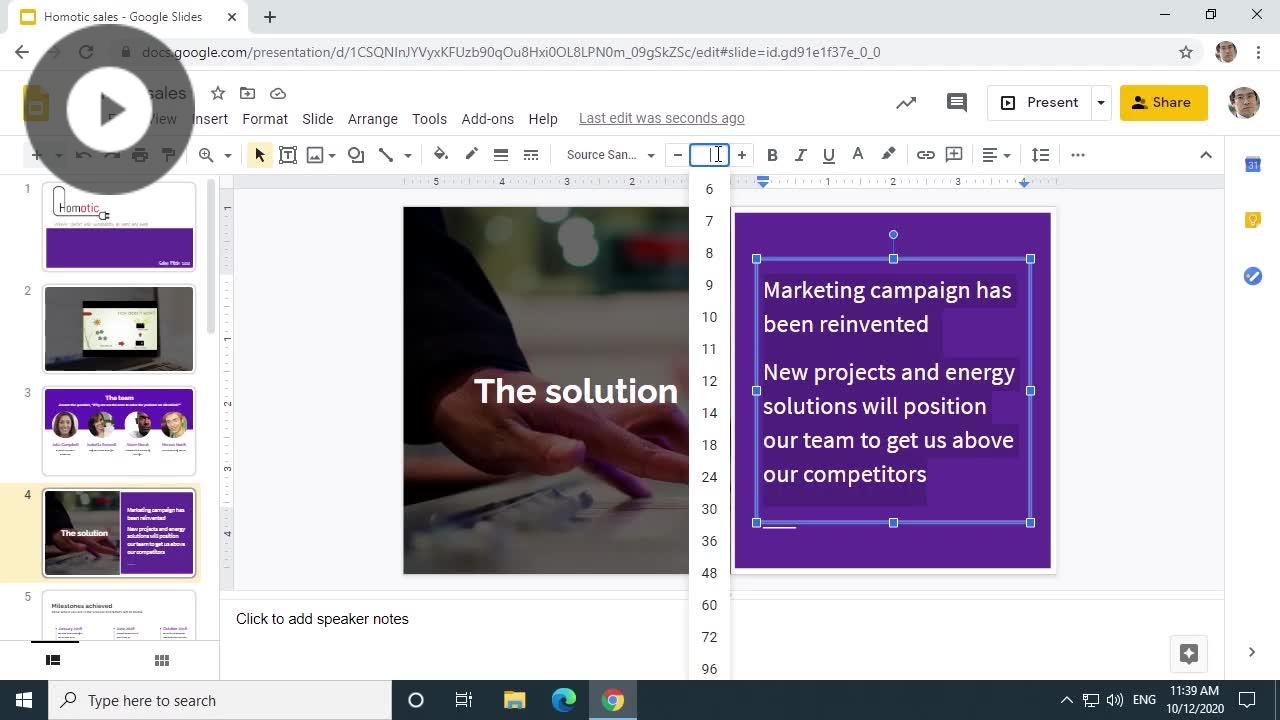Expand the Present button dropdown arrow

coord(1100,102)
